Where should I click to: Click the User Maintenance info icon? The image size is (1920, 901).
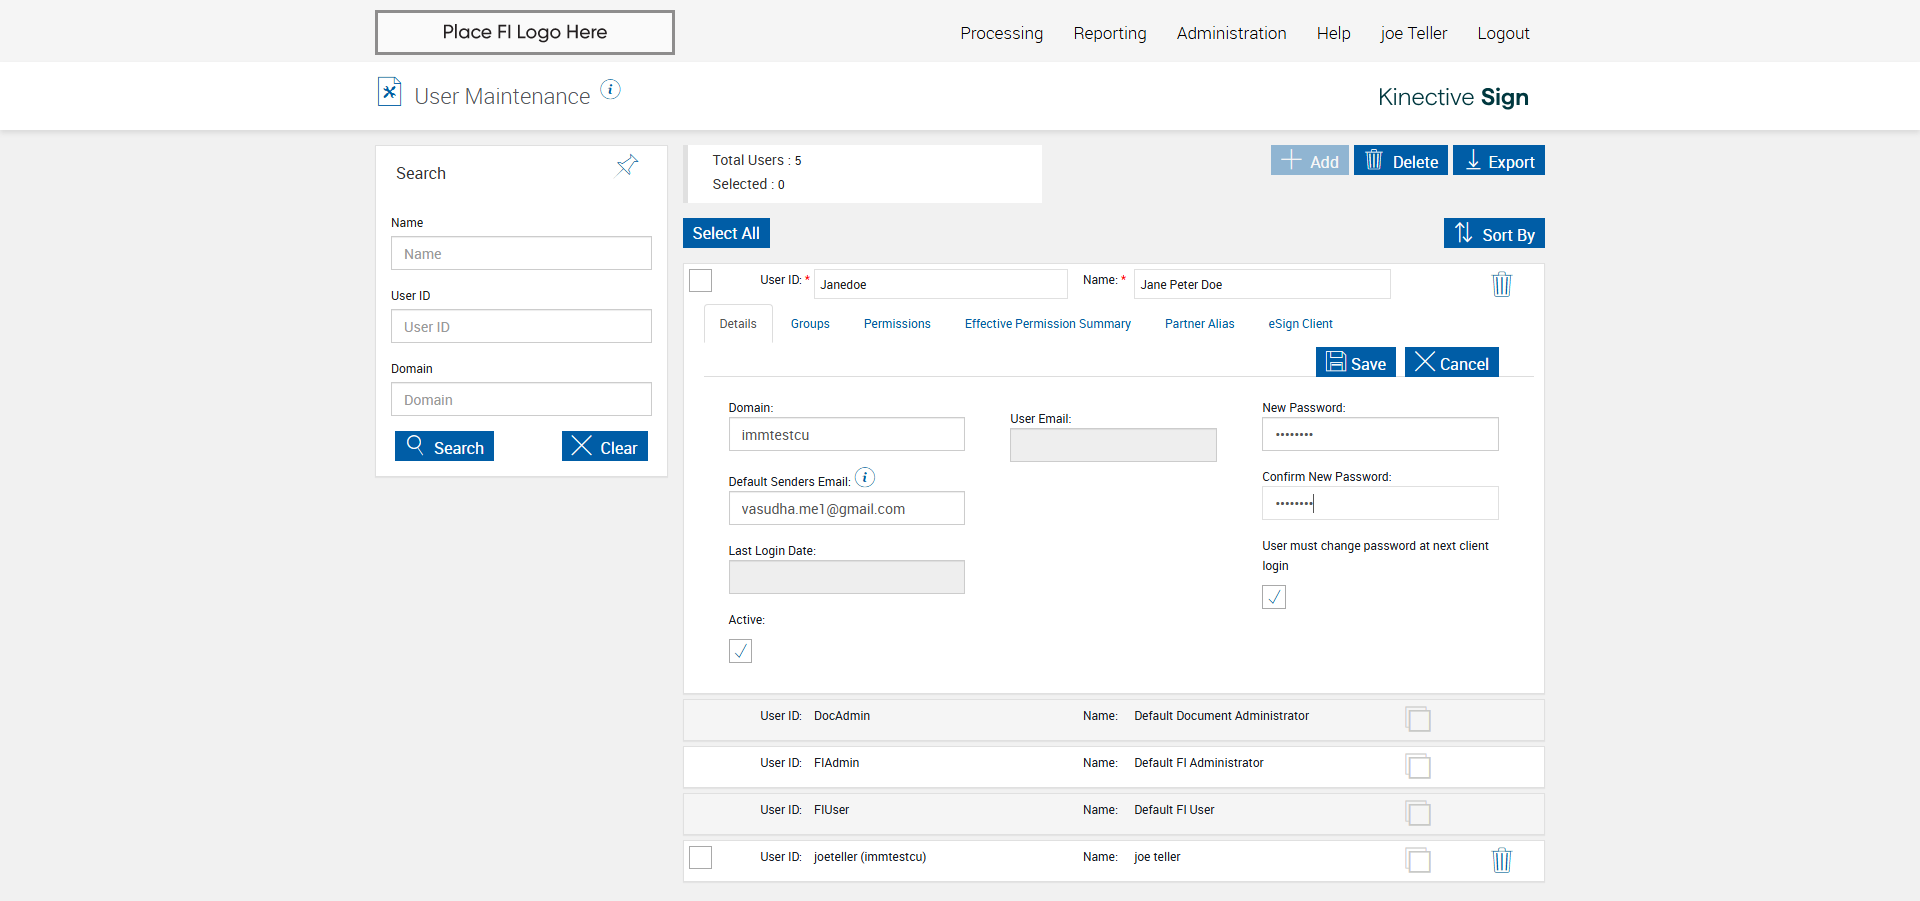click(x=610, y=90)
